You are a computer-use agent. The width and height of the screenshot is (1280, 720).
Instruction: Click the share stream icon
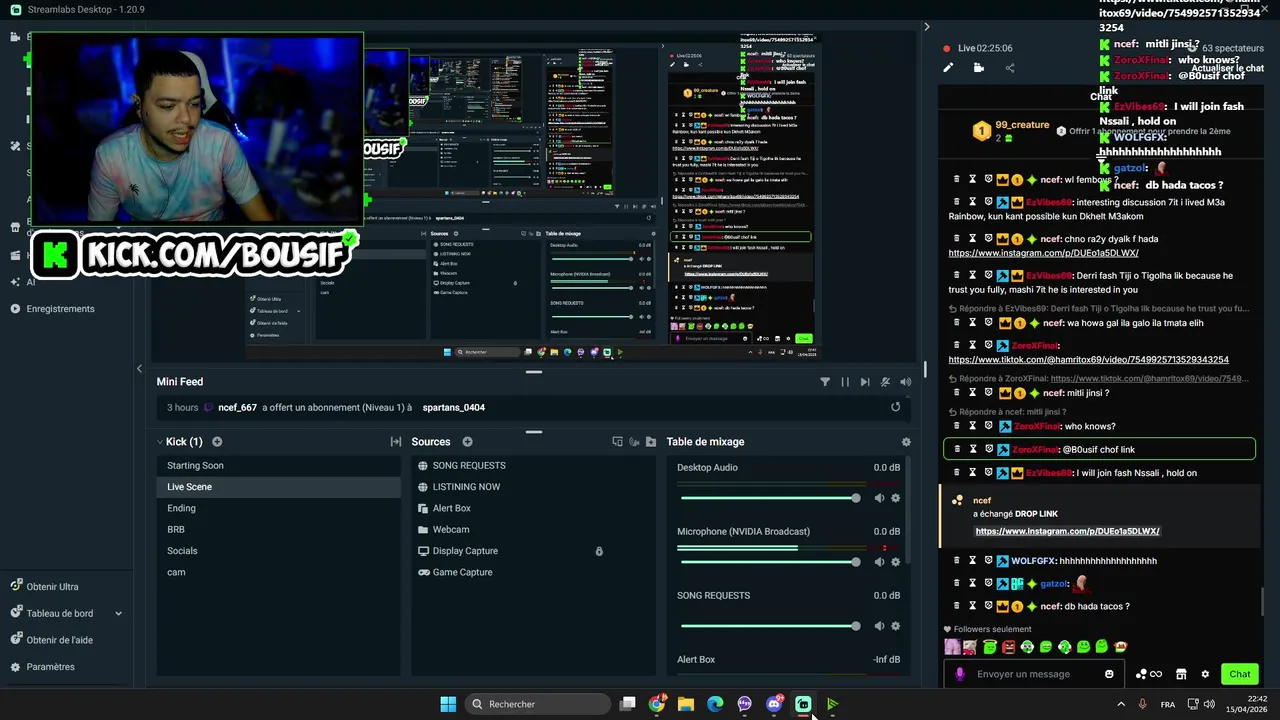1010,68
